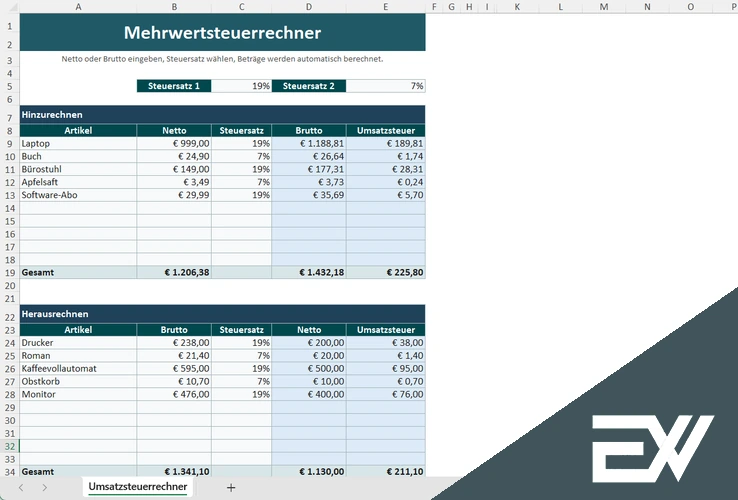Select Roman brutto cell € 21,40
This screenshot has height=500, width=738.
point(174,356)
